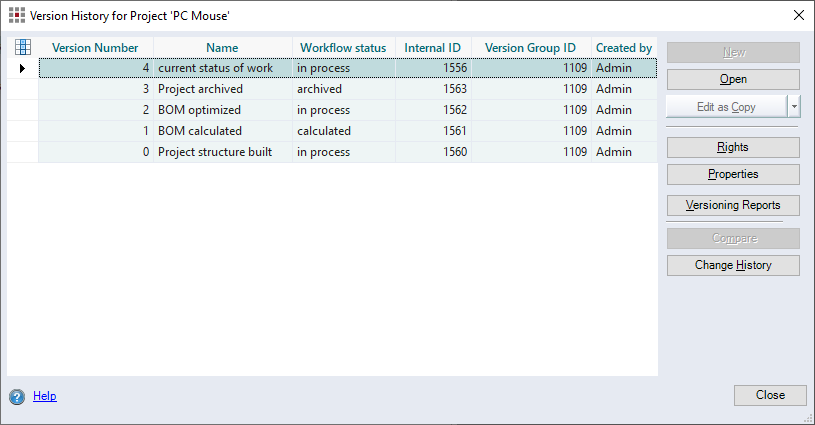Click the row indicator arrow for version 4
The height and width of the screenshot is (425, 815).
(x=23, y=68)
